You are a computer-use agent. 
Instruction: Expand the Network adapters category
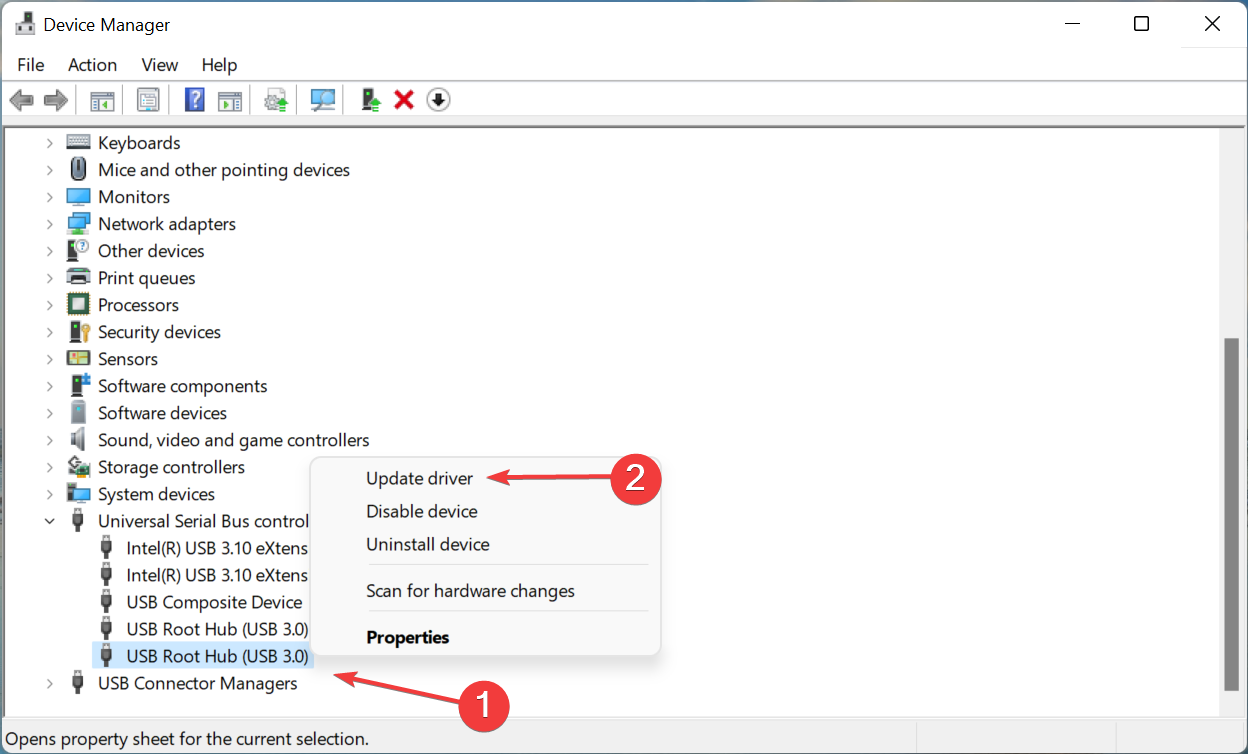(49, 224)
